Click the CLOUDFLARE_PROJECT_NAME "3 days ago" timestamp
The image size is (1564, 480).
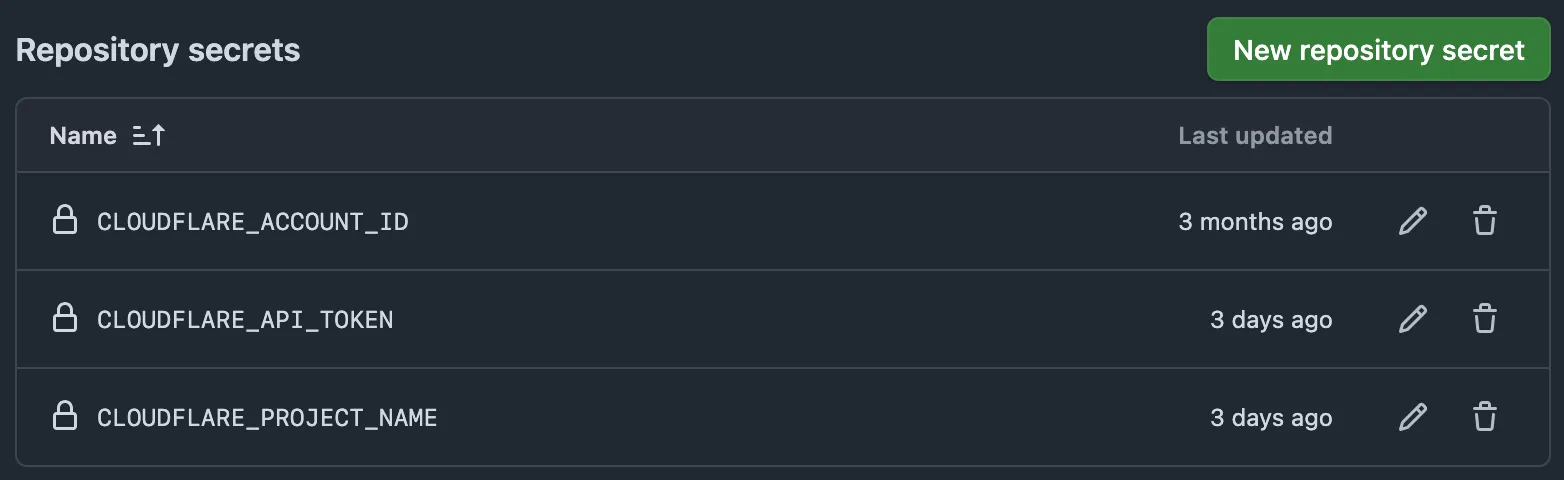point(1271,418)
